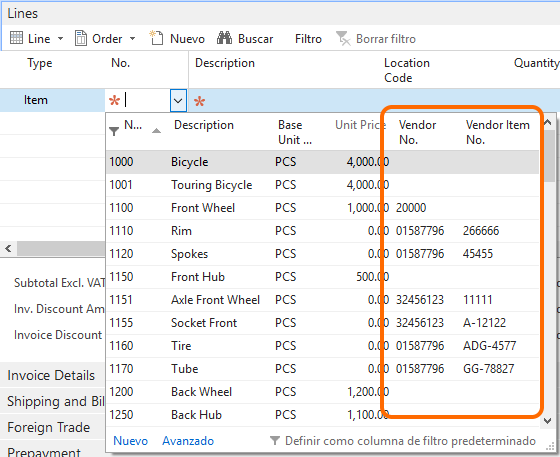Click the Nuevo new-line icon
The height and width of the screenshot is (457, 560).
156,38
